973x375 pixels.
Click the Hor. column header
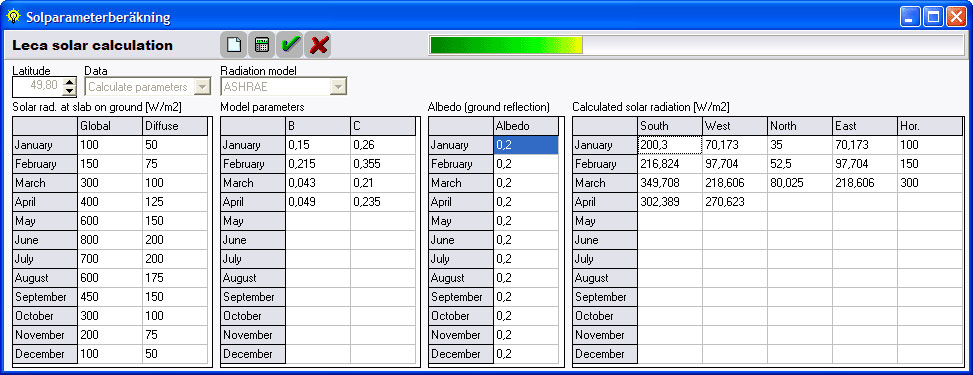coord(930,126)
